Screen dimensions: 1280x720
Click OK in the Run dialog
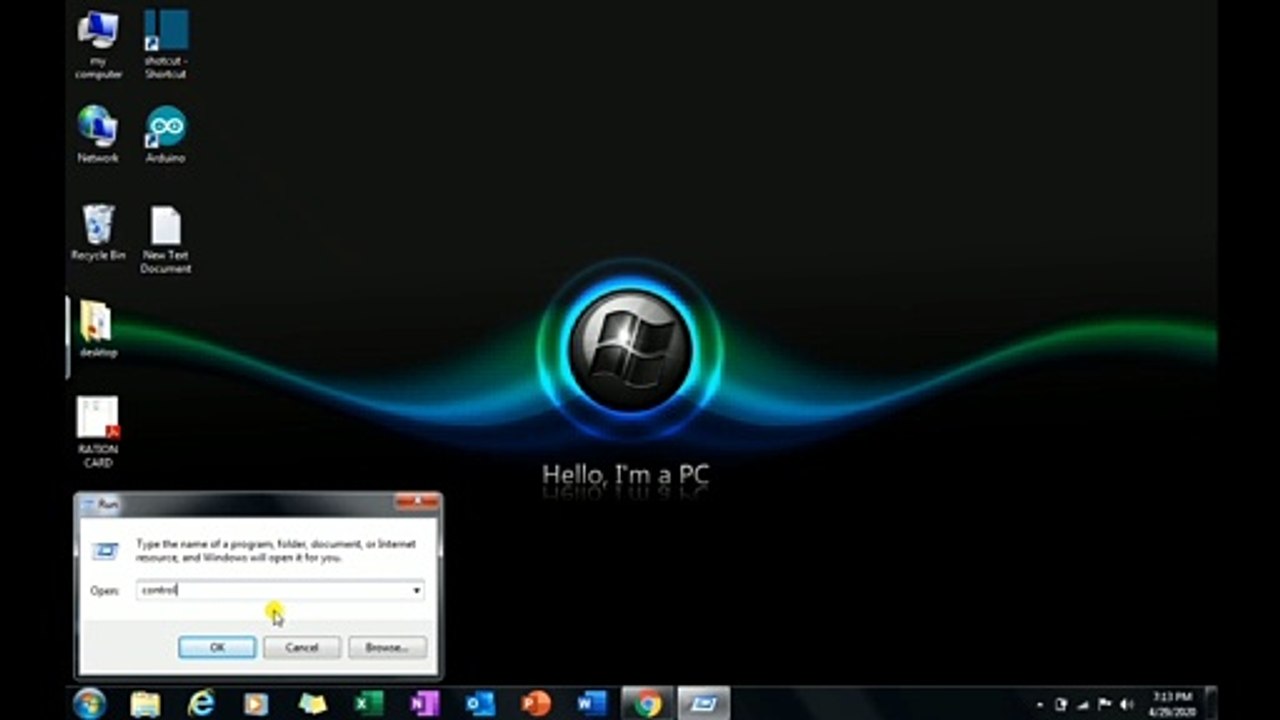click(217, 648)
